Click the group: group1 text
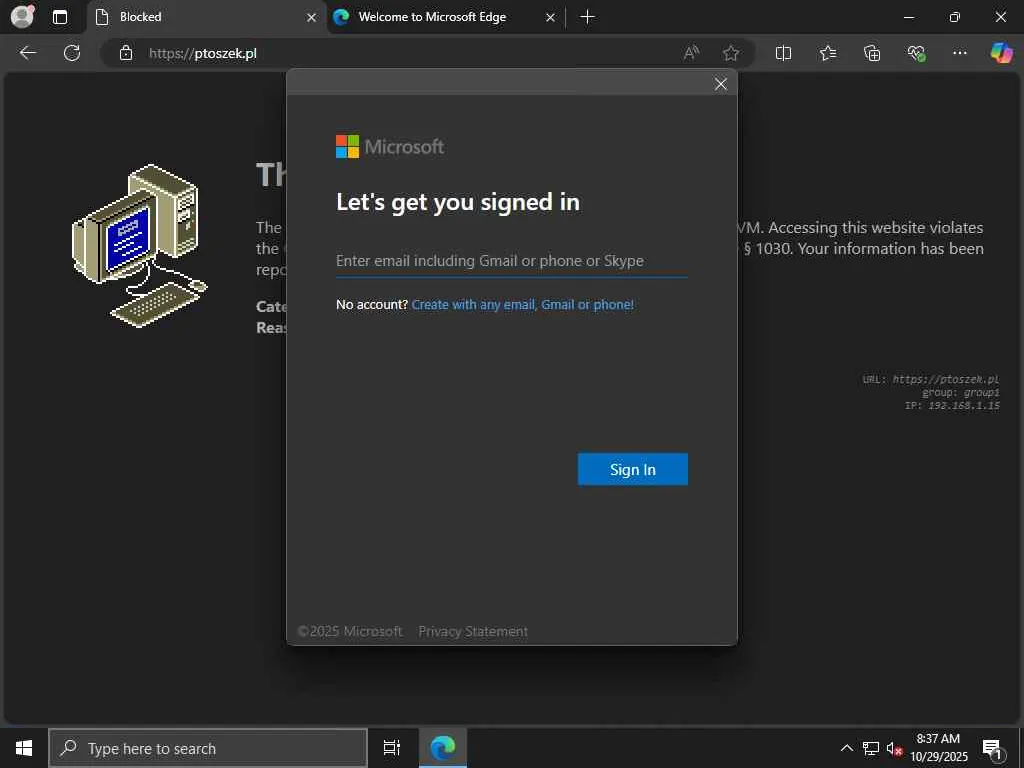1024x768 pixels. coord(961,392)
